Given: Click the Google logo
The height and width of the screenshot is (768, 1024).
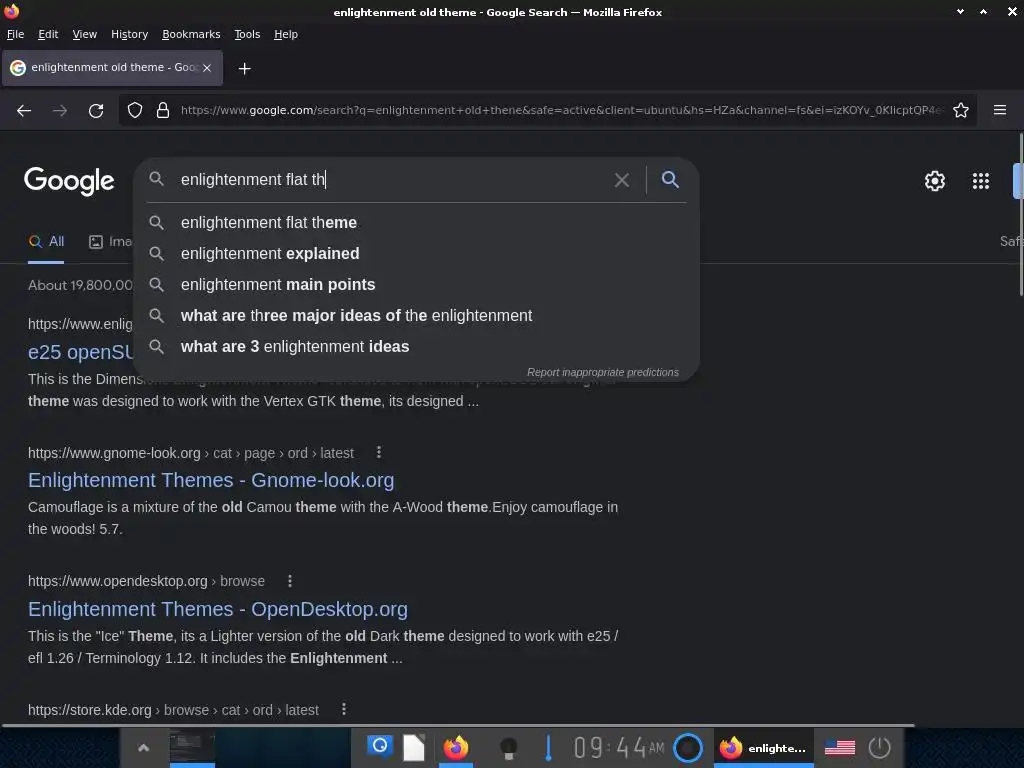Looking at the screenshot, I should [x=69, y=180].
